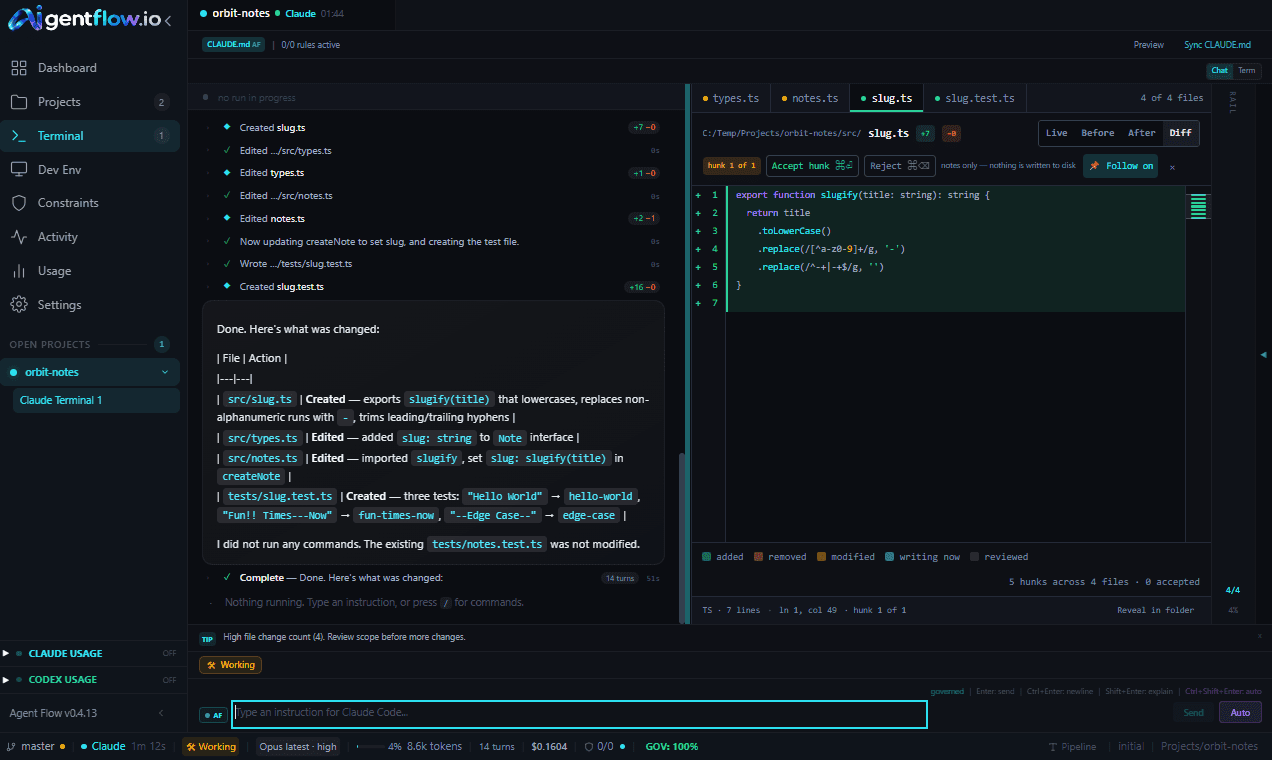Click the hammer icon in bottom Working status
Viewport: 1272px width, 760px height.
point(191,747)
